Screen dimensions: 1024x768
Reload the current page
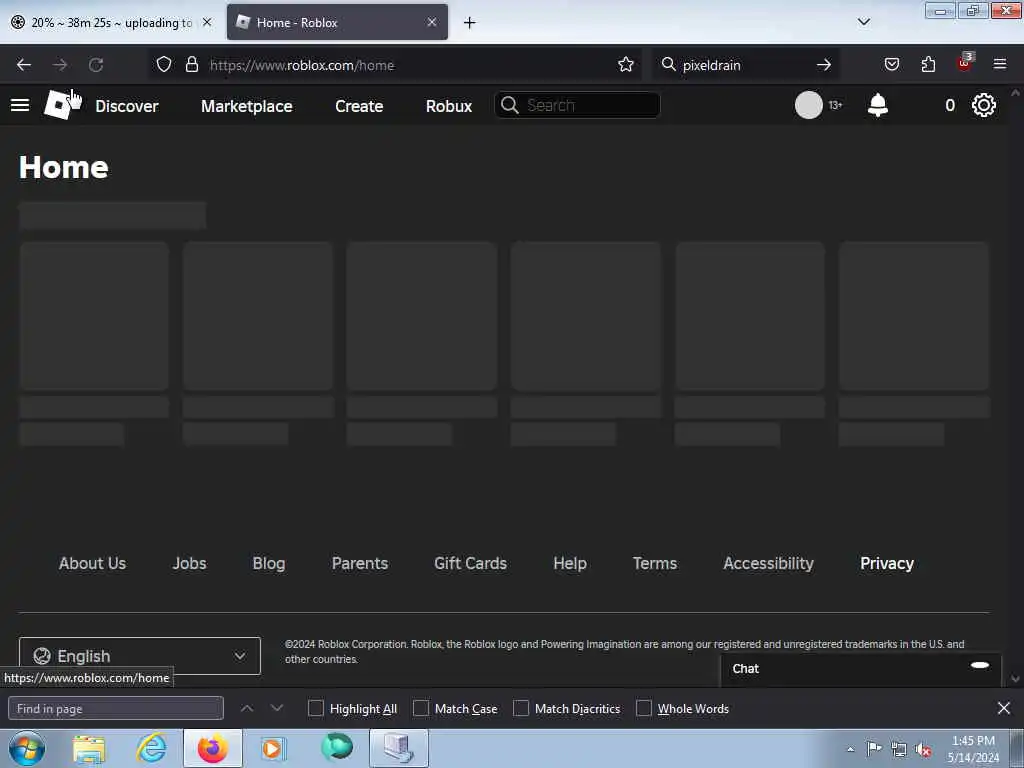(x=96, y=65)
